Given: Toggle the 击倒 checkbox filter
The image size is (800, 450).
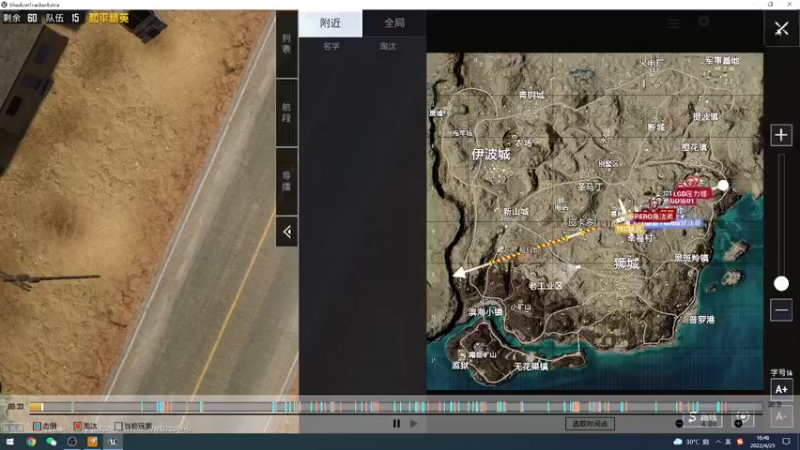Looking at the screenshot, I should pos(37,426).
